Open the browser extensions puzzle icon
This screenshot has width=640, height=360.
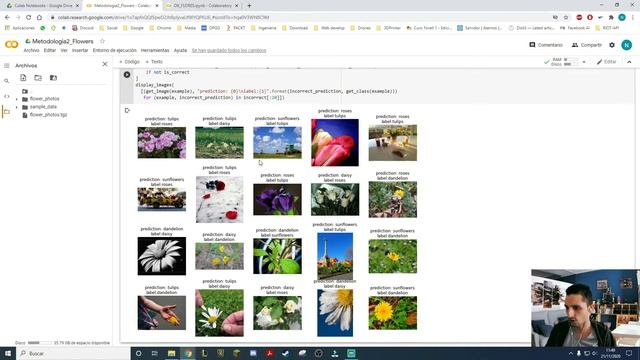coord(611,17)
